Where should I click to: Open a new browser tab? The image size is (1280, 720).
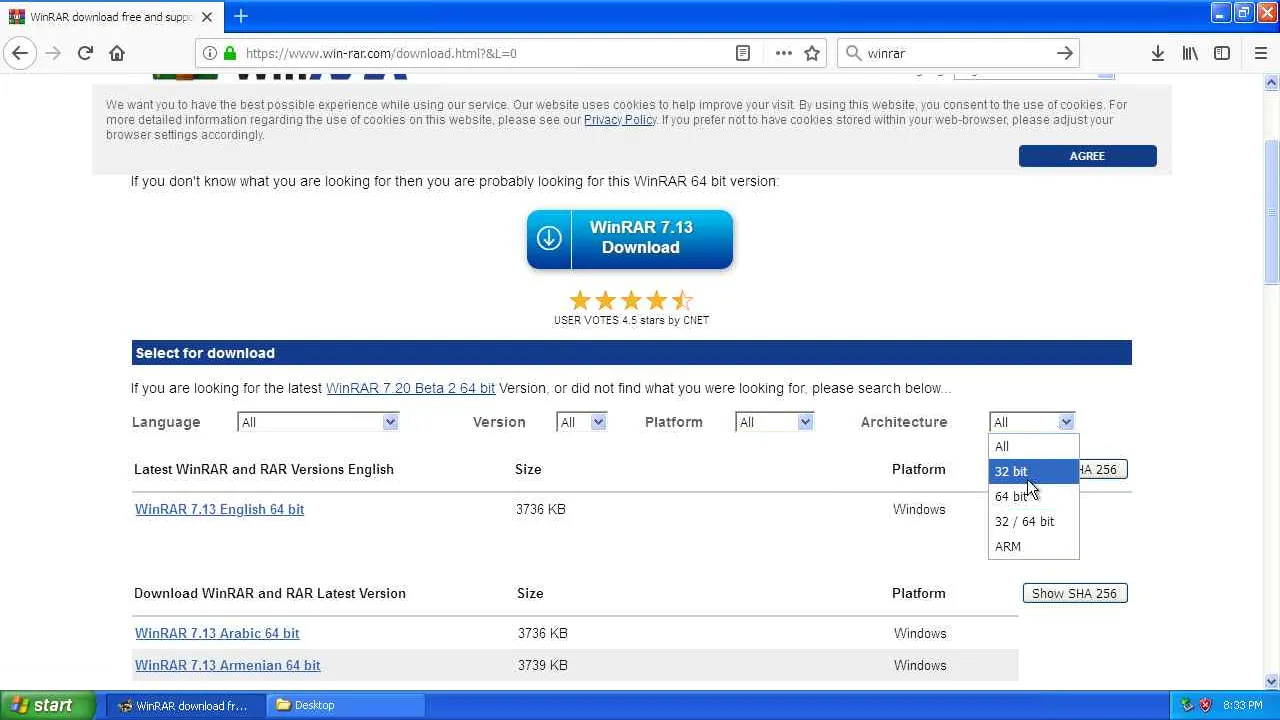[x=241, y=16]
